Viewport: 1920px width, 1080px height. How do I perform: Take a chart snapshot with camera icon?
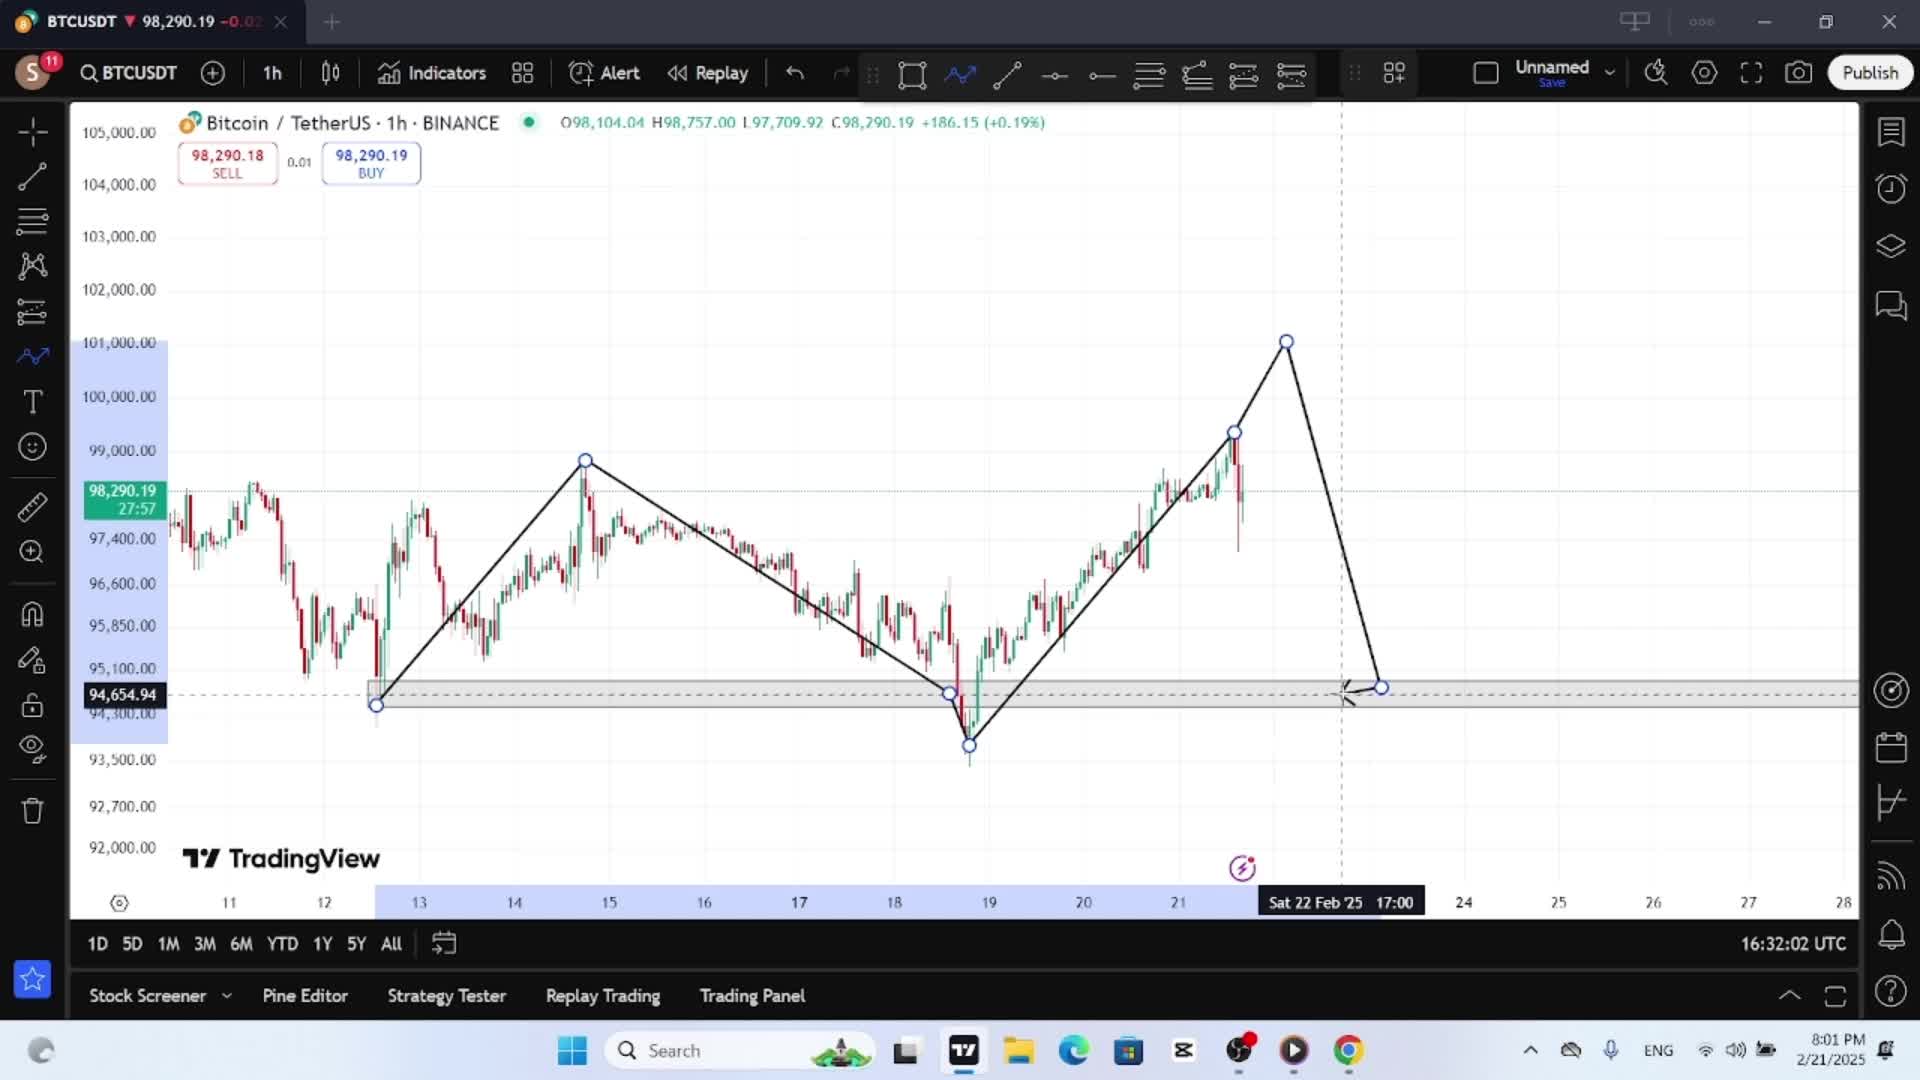click(1798, 73)
